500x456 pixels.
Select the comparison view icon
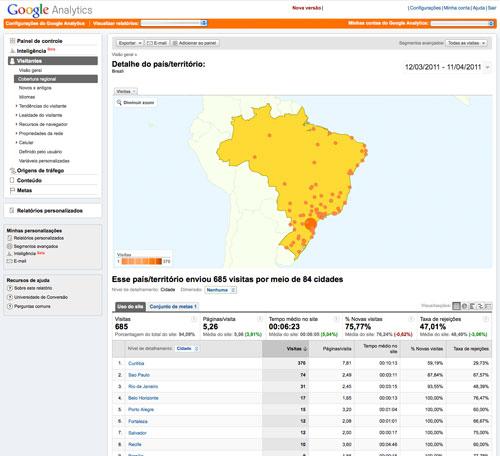(480, 306)
